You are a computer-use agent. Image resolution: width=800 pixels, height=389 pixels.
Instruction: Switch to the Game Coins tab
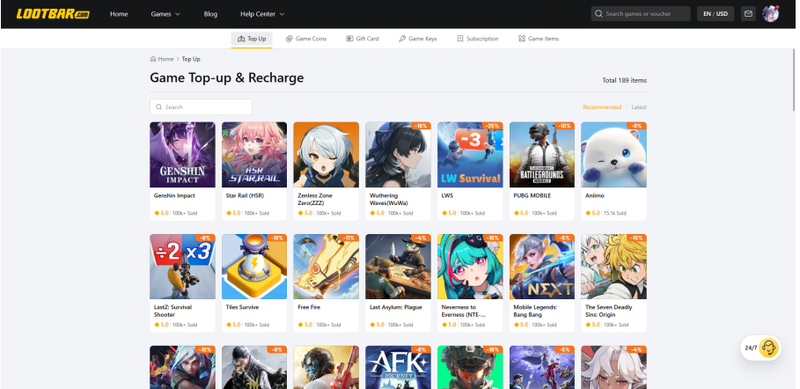(x=306, y=39)
